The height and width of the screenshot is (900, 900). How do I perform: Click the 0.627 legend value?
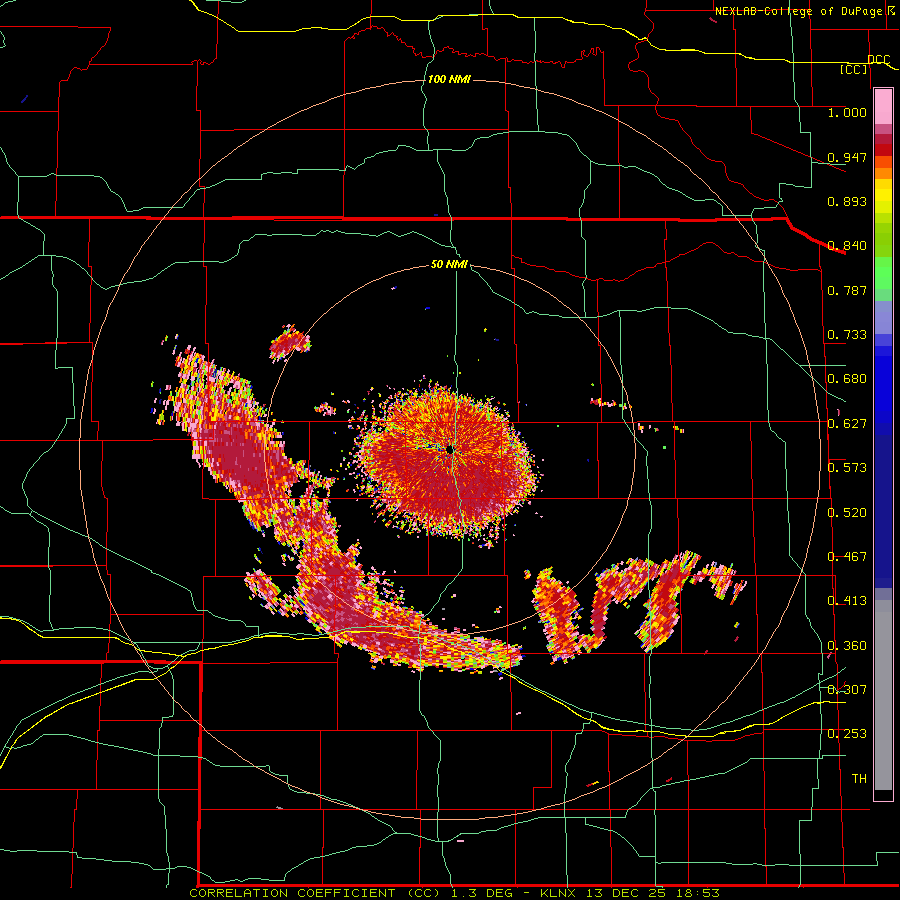coord(847,423)
